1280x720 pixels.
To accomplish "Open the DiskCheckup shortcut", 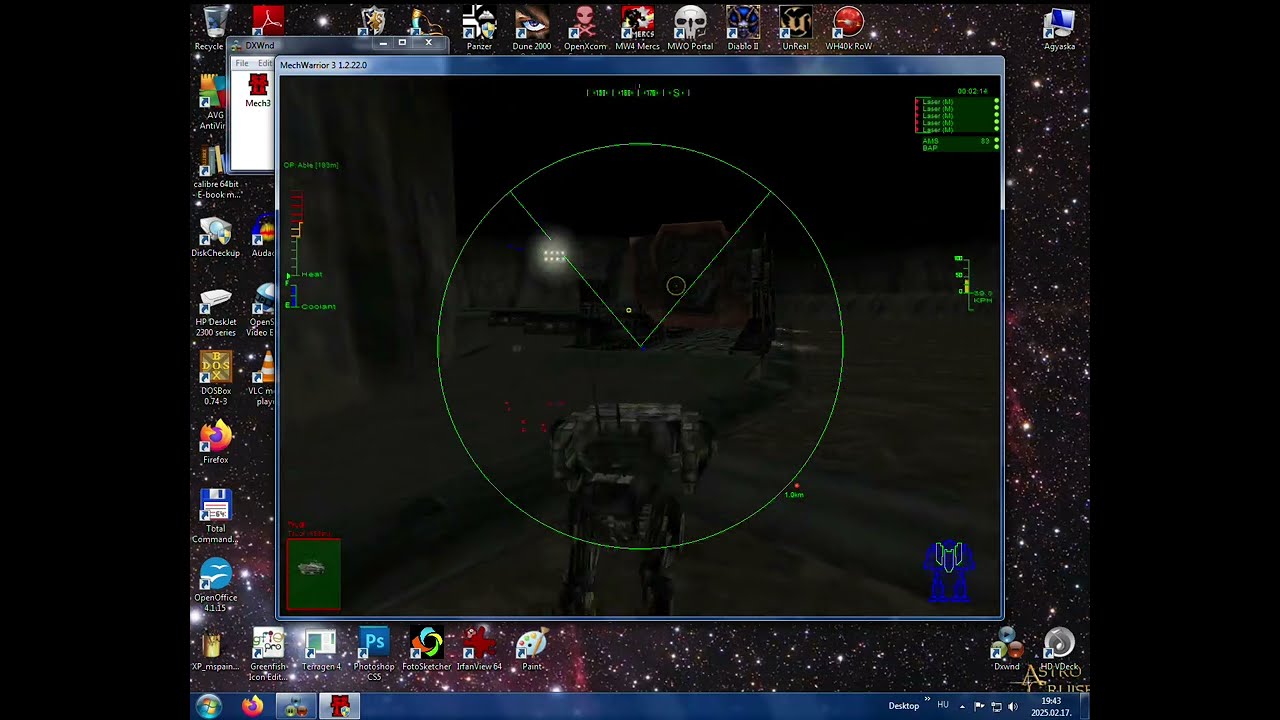I will coord(215,237).
